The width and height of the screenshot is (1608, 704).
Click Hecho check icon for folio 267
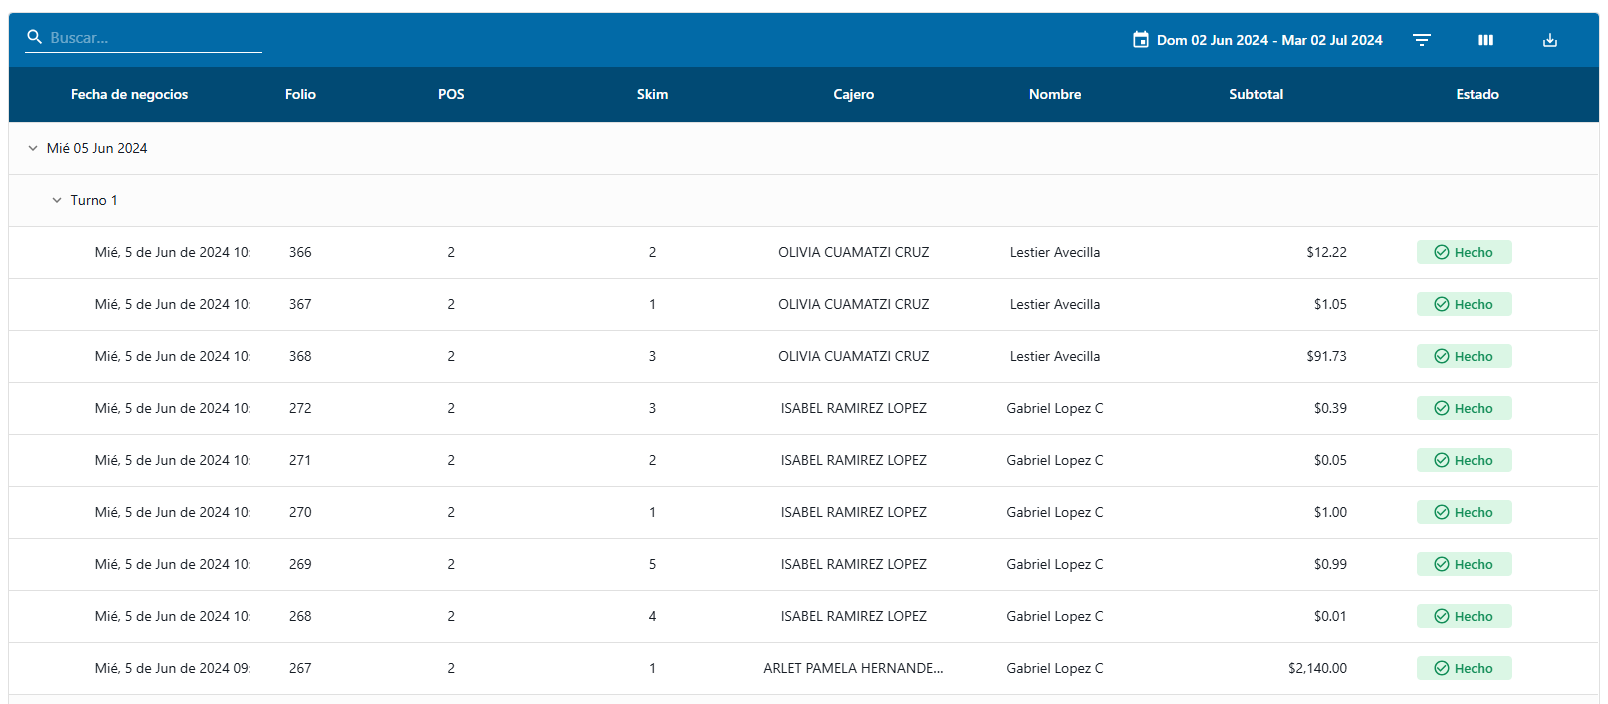(1442, 668)
